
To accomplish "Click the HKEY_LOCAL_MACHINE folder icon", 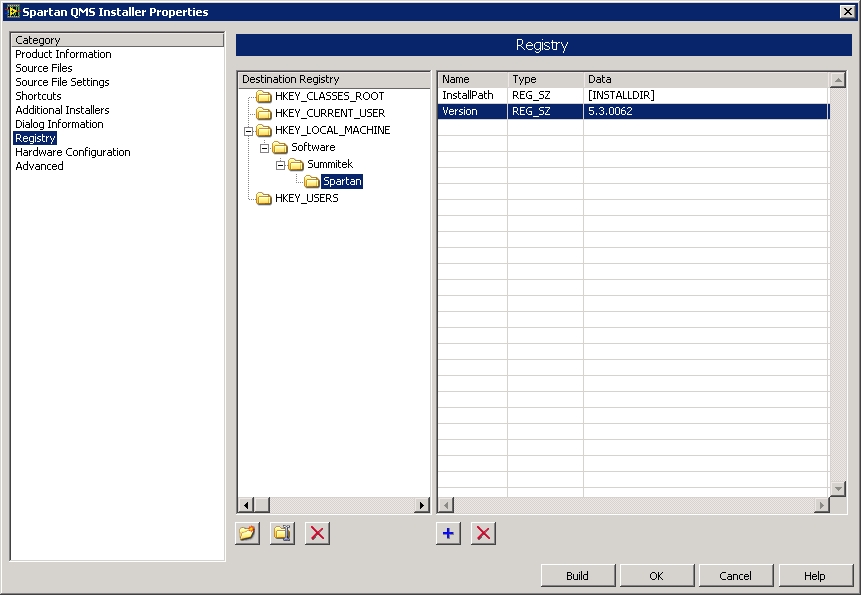I will click(x=264, y=131).
